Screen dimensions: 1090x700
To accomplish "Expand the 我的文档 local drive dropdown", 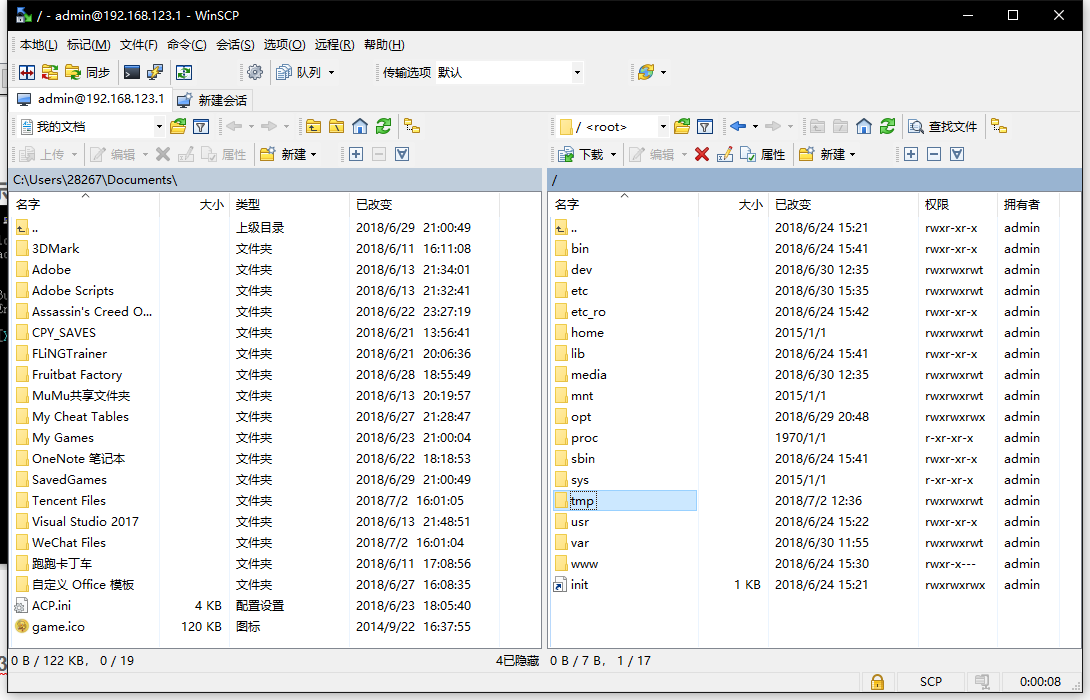I will tap(159, 127).
